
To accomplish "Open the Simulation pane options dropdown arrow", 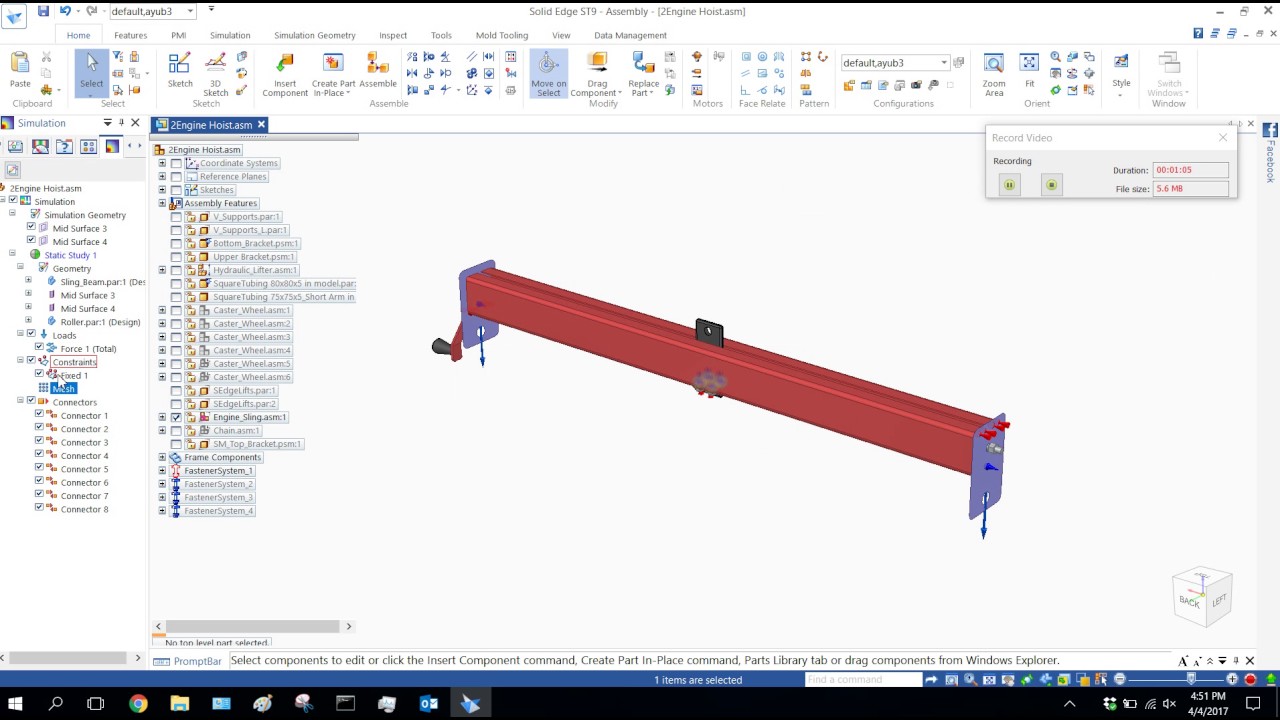I will 107,123.
